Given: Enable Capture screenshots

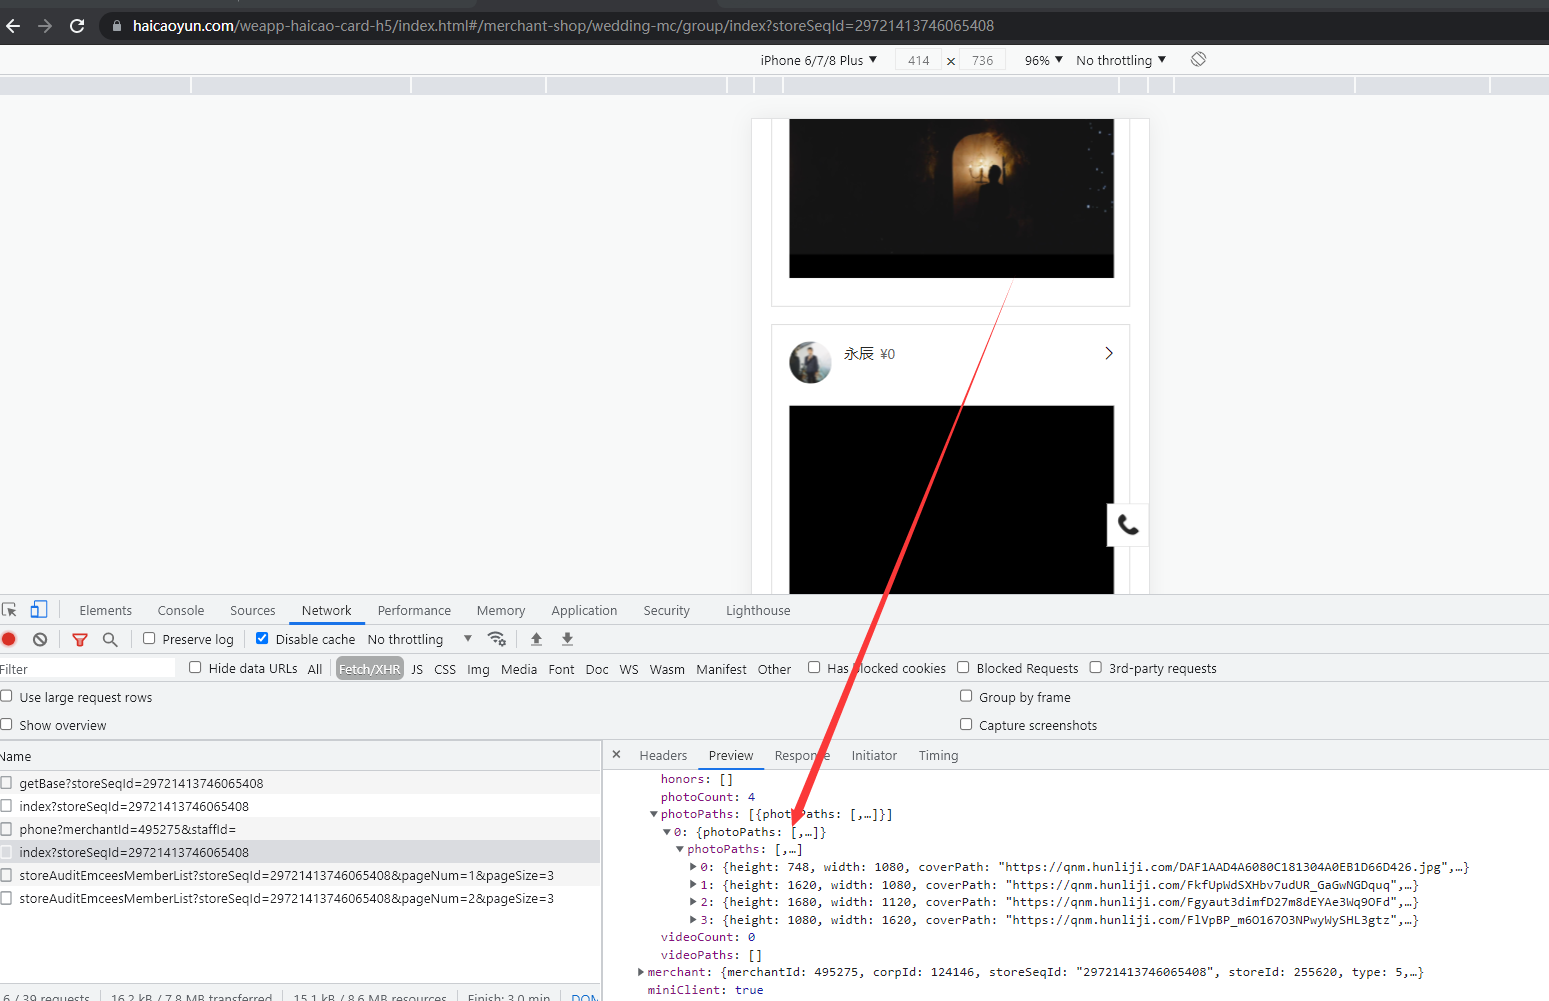Looking at the screenshot, I should coord(966,724).
